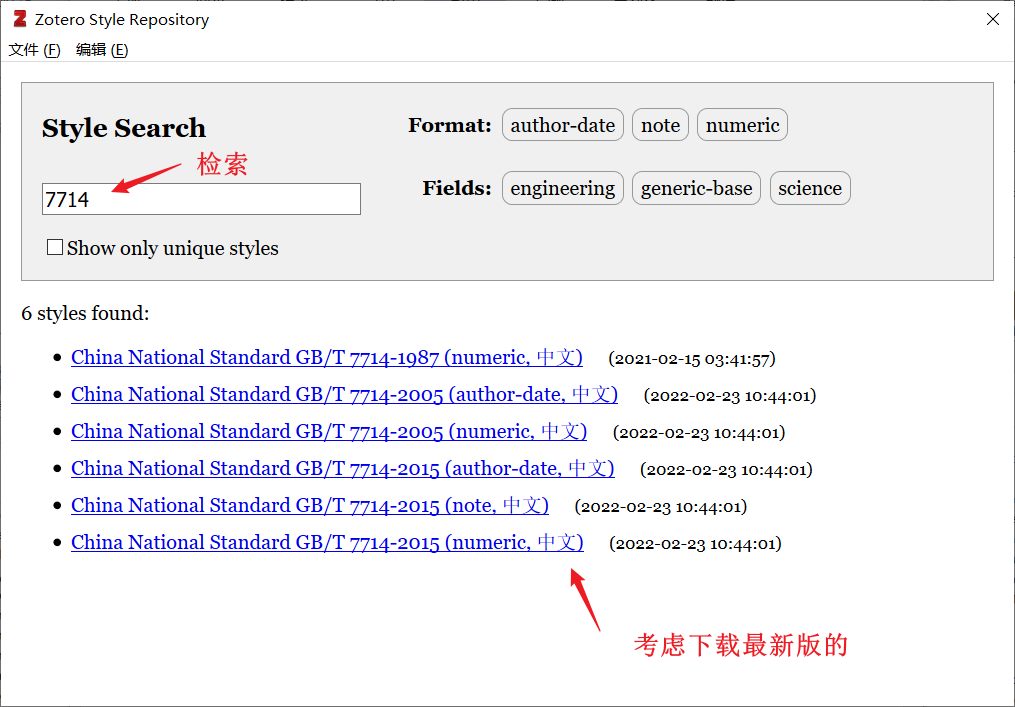Click the Zotero Style Repository window title
This screenshot has height=707, width=1015.
(122, 20)
